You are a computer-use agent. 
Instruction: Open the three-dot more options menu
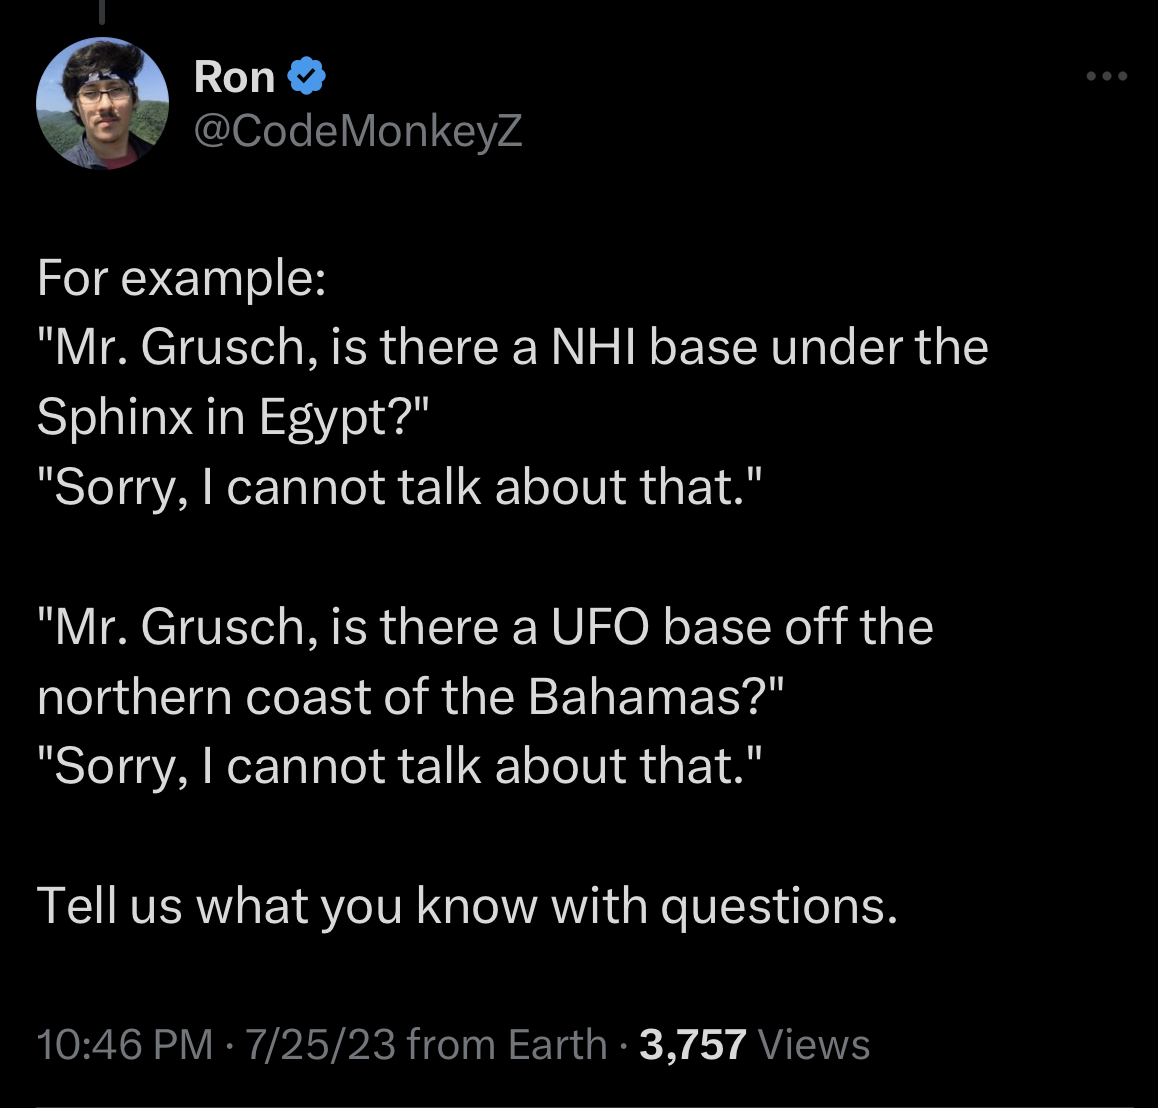coord(1108,77)
